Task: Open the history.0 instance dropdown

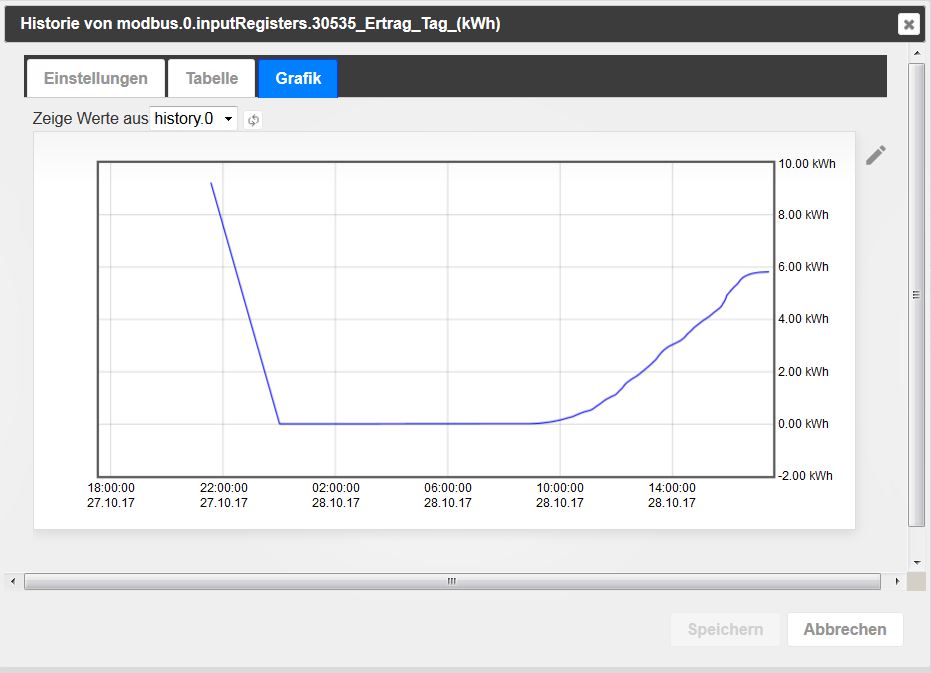Action: point(194,119)
